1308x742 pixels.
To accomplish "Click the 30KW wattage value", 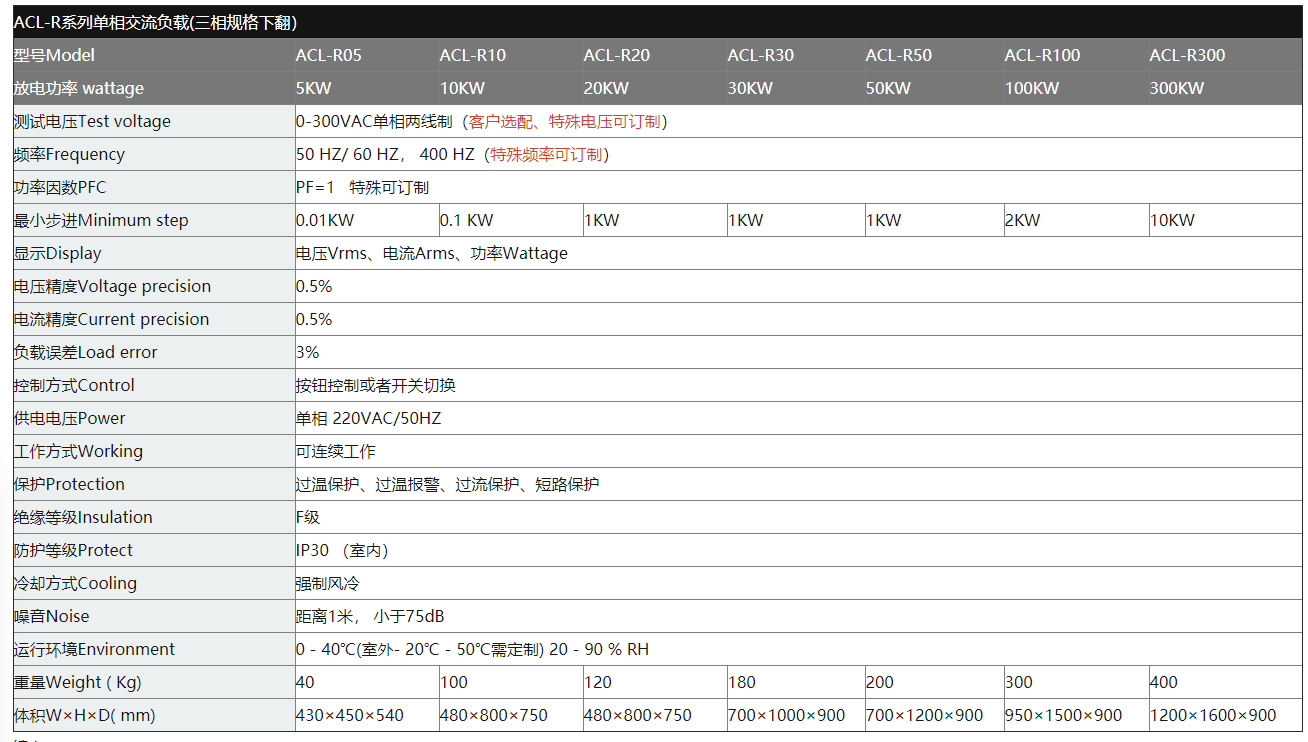I will tap(751, 88).
